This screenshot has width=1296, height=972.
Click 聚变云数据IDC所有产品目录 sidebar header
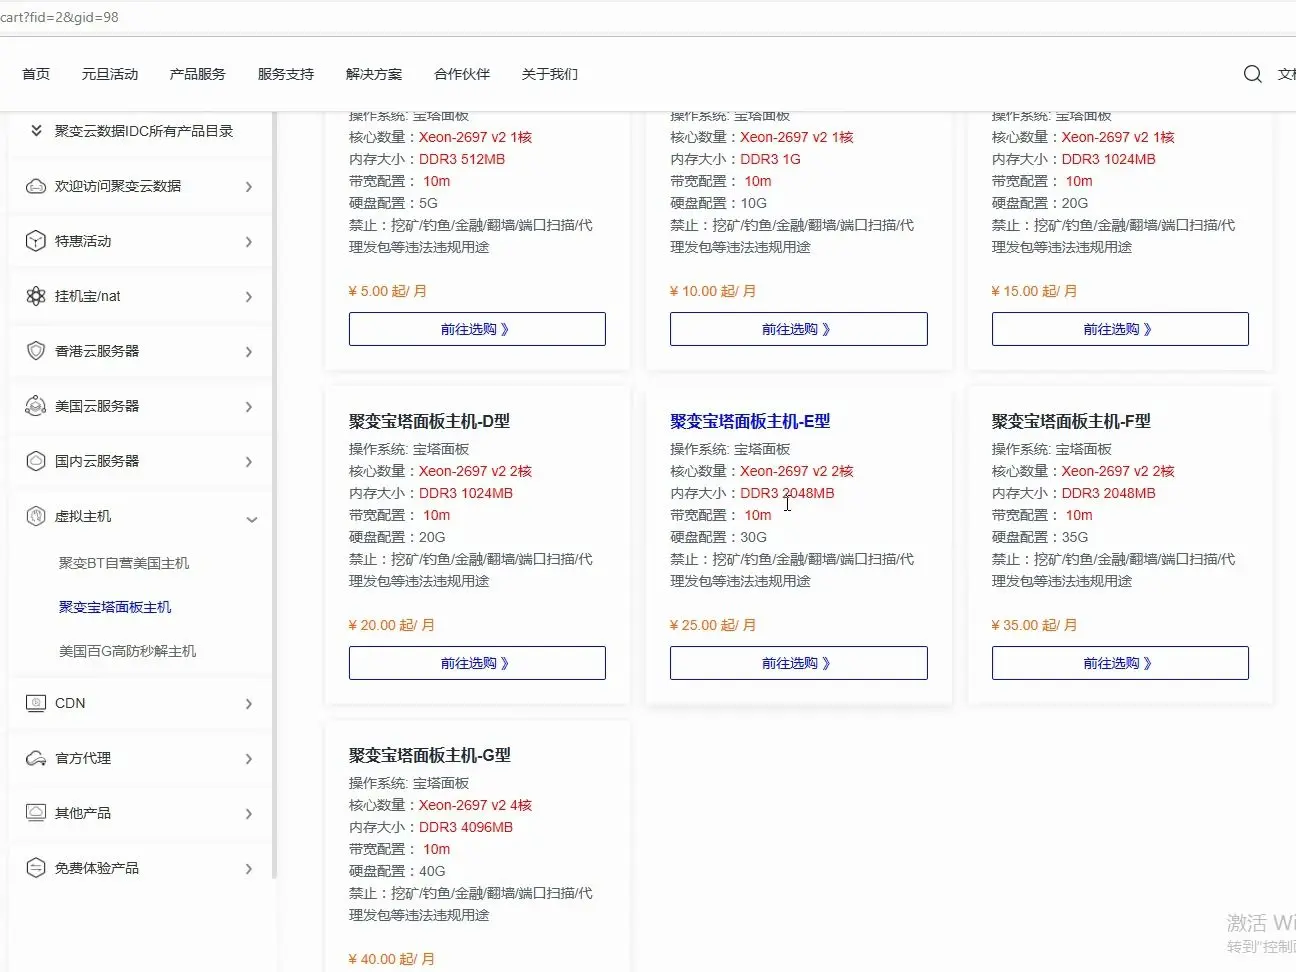coord(144,131)
